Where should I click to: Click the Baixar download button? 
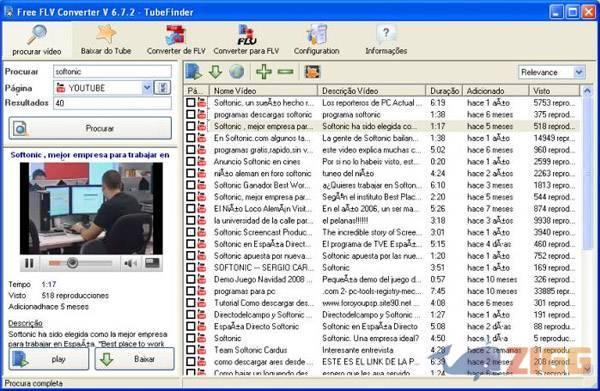[134, 359]
